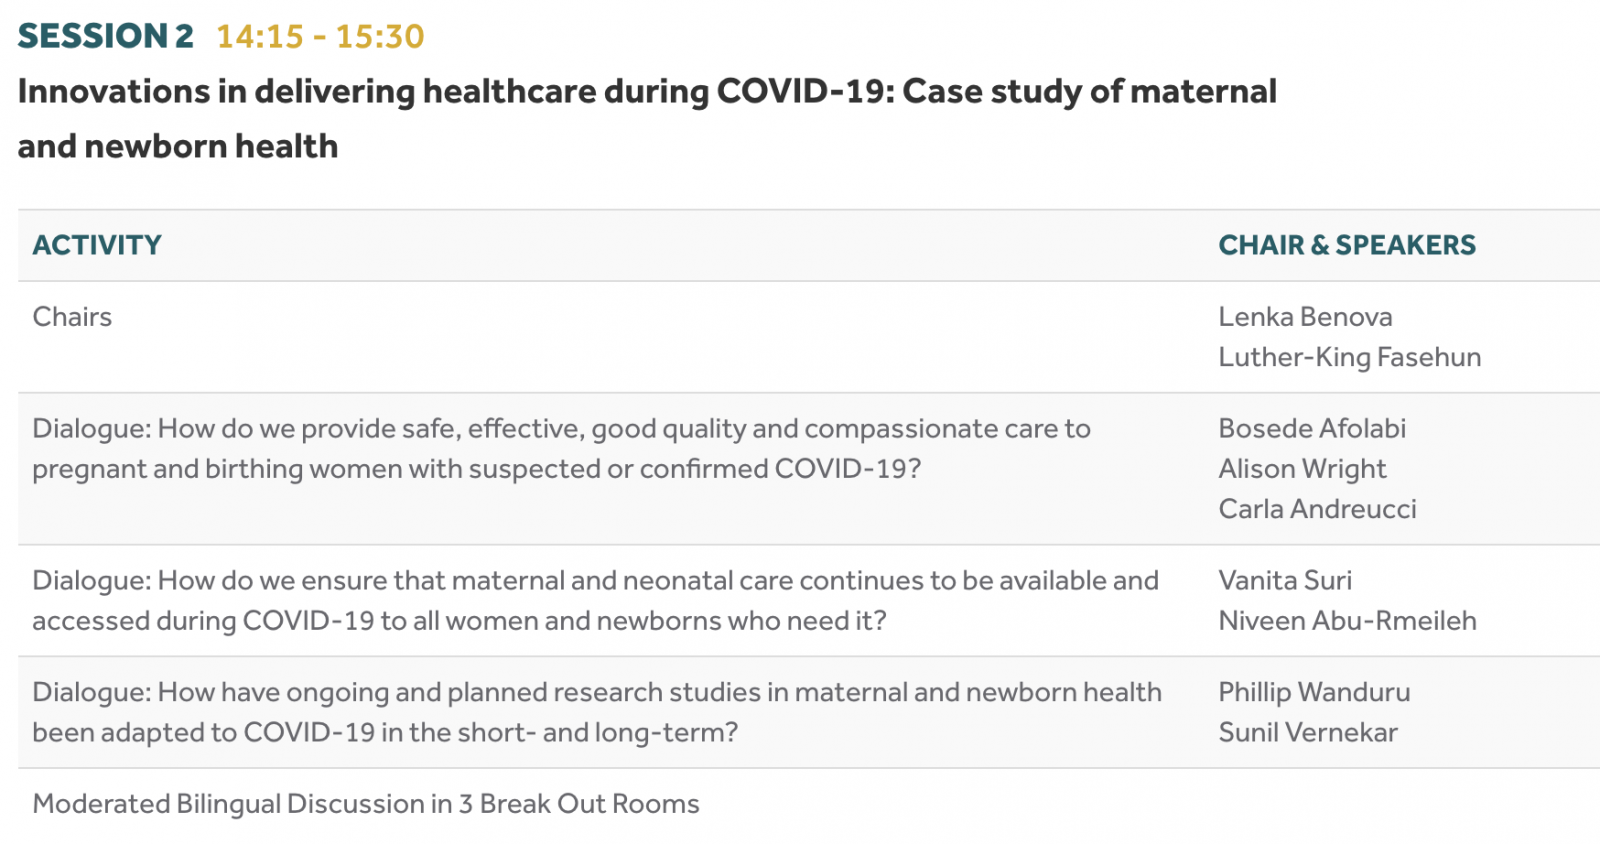1600x844 pixels.
Task: Select speaker name Phillip Wanduru
Action: 1314,692
